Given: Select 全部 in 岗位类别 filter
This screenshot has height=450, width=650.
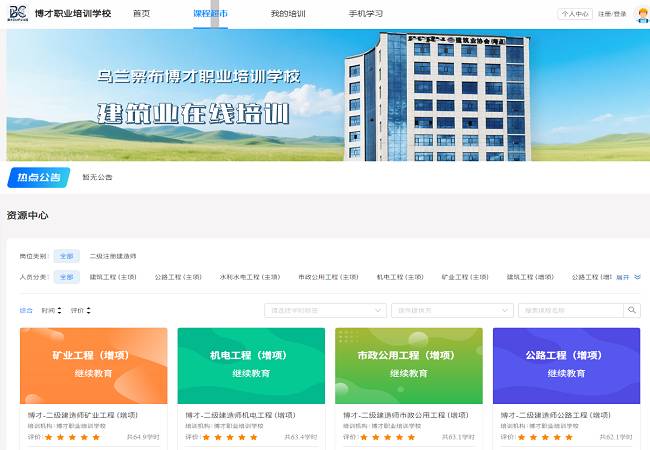Looking at the screenshot, I should pyautogui.click(x=65, y=256).
